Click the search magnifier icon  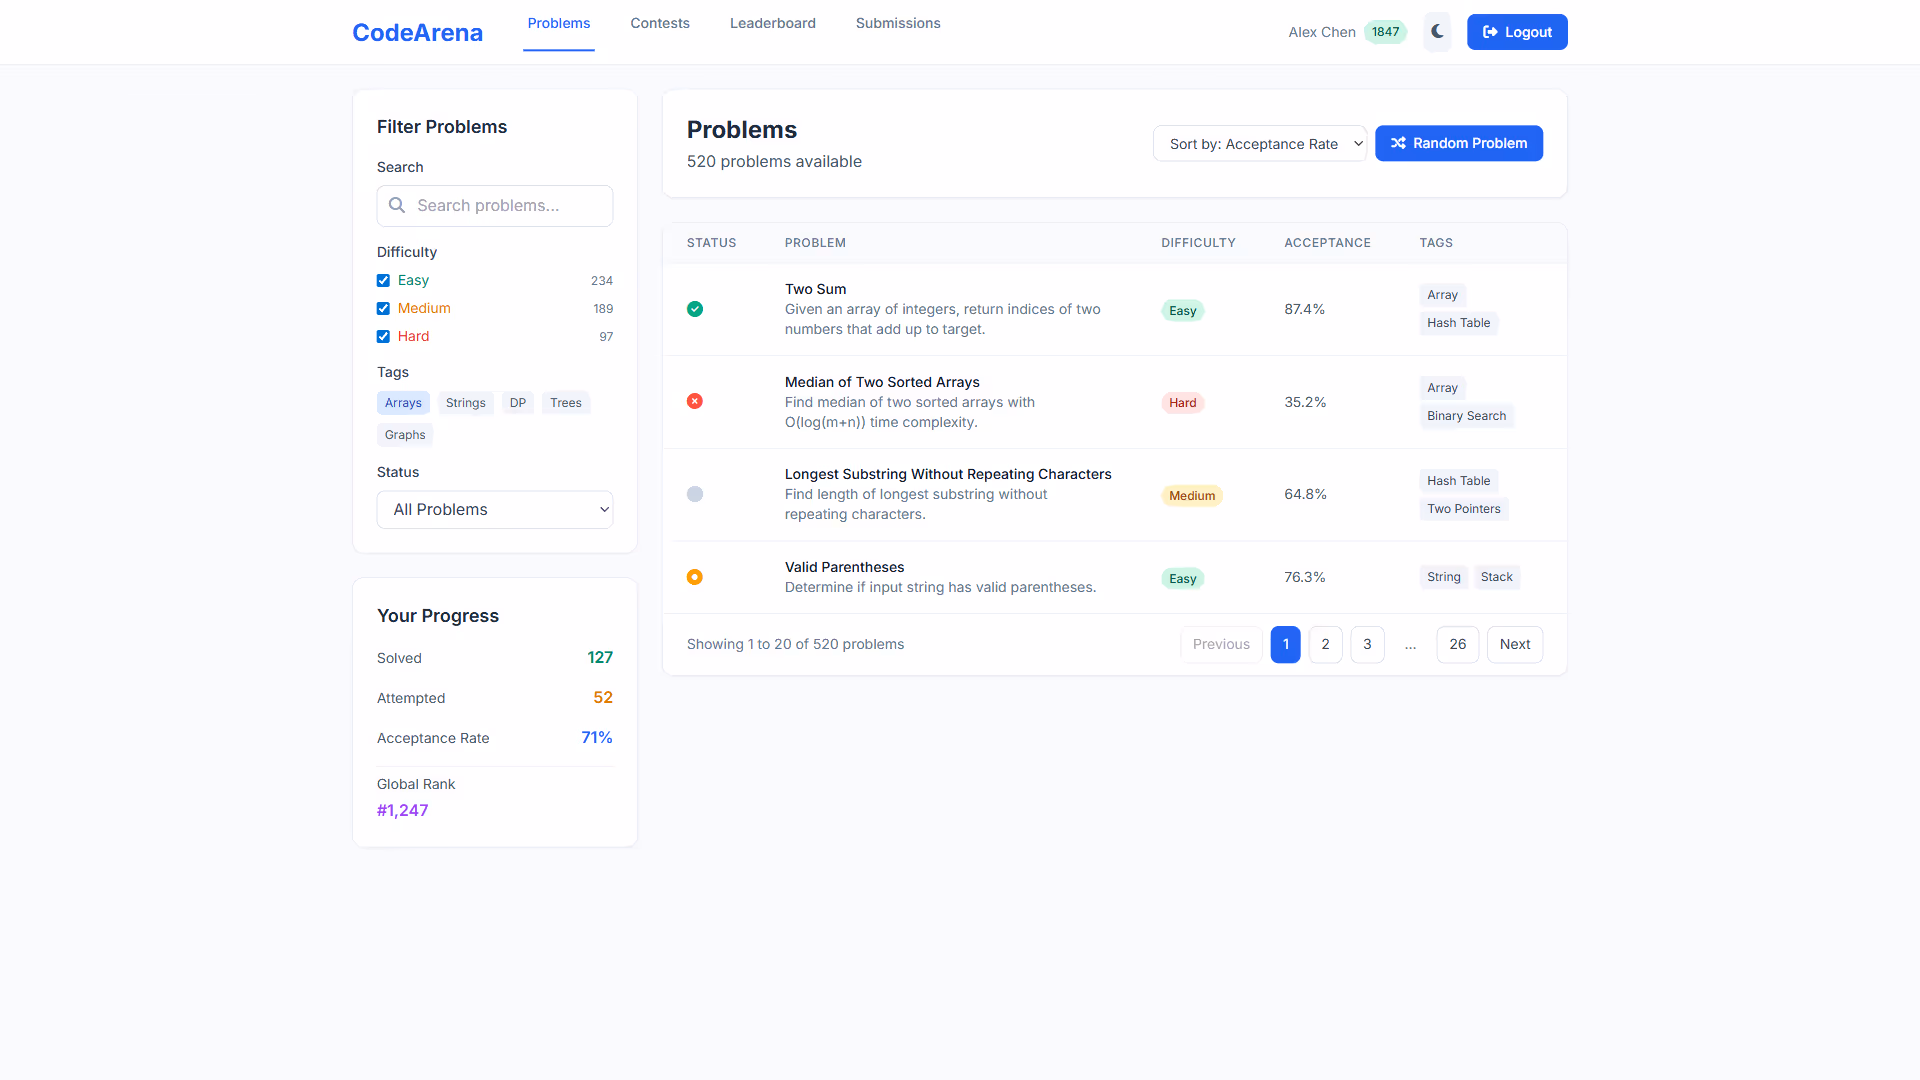(398, 205)
